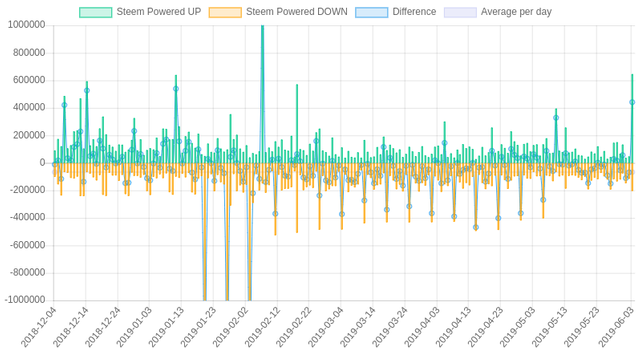Click the 0 y-axis label
The width and height of the screenshot is (640, 361).
point(42,163)
